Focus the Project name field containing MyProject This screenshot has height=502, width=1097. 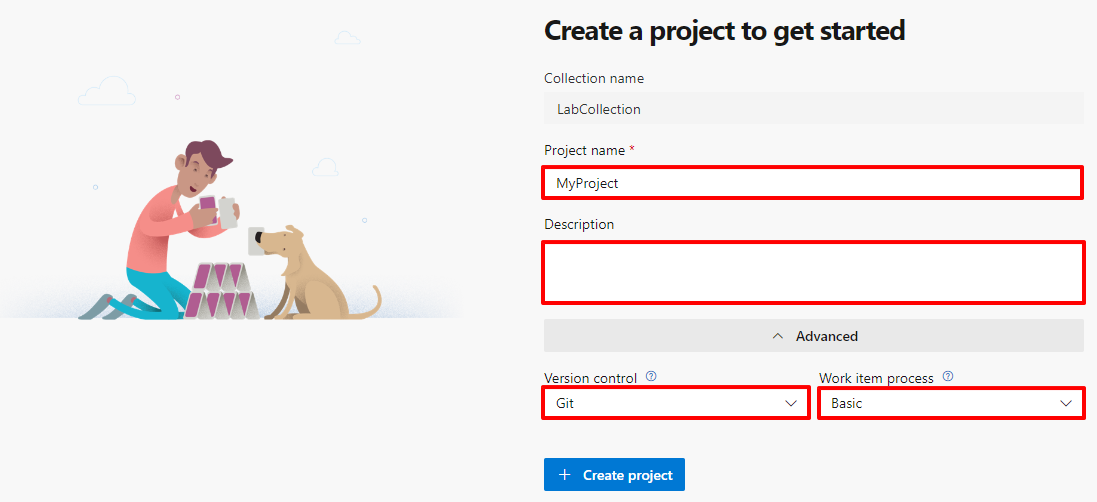812,183
